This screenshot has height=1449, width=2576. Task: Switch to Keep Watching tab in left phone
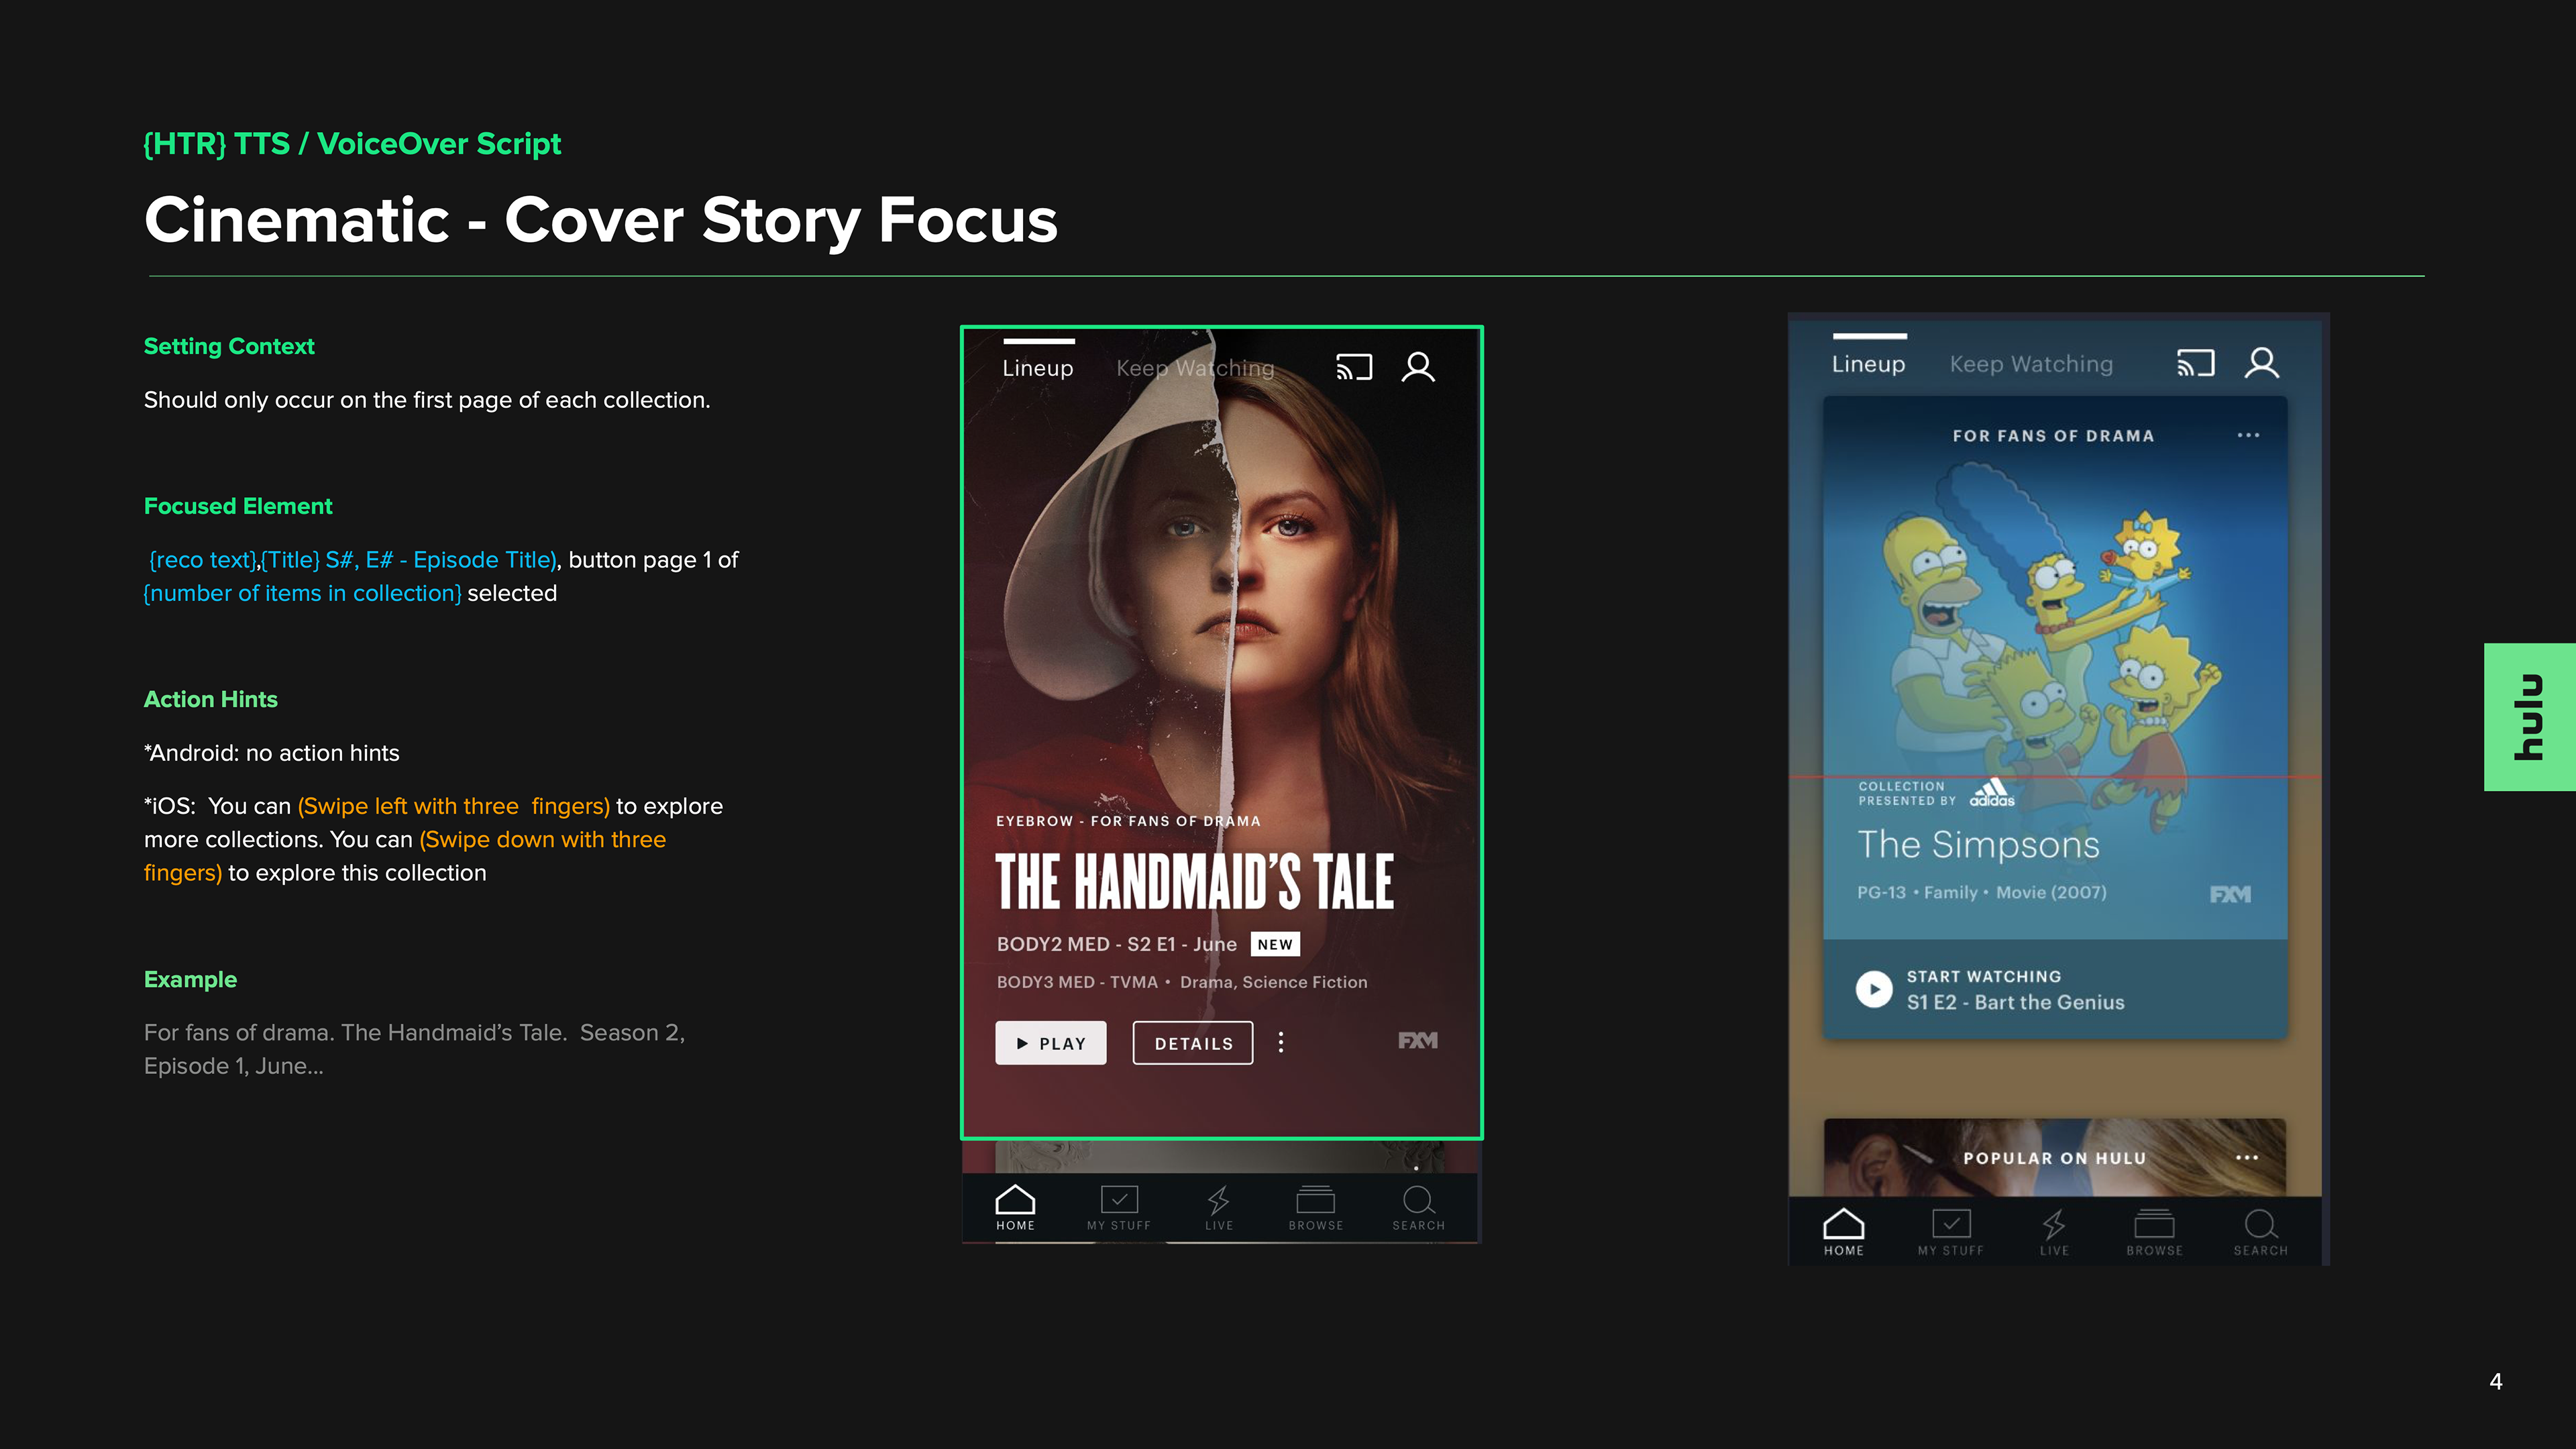click(x=1195, y=368)
